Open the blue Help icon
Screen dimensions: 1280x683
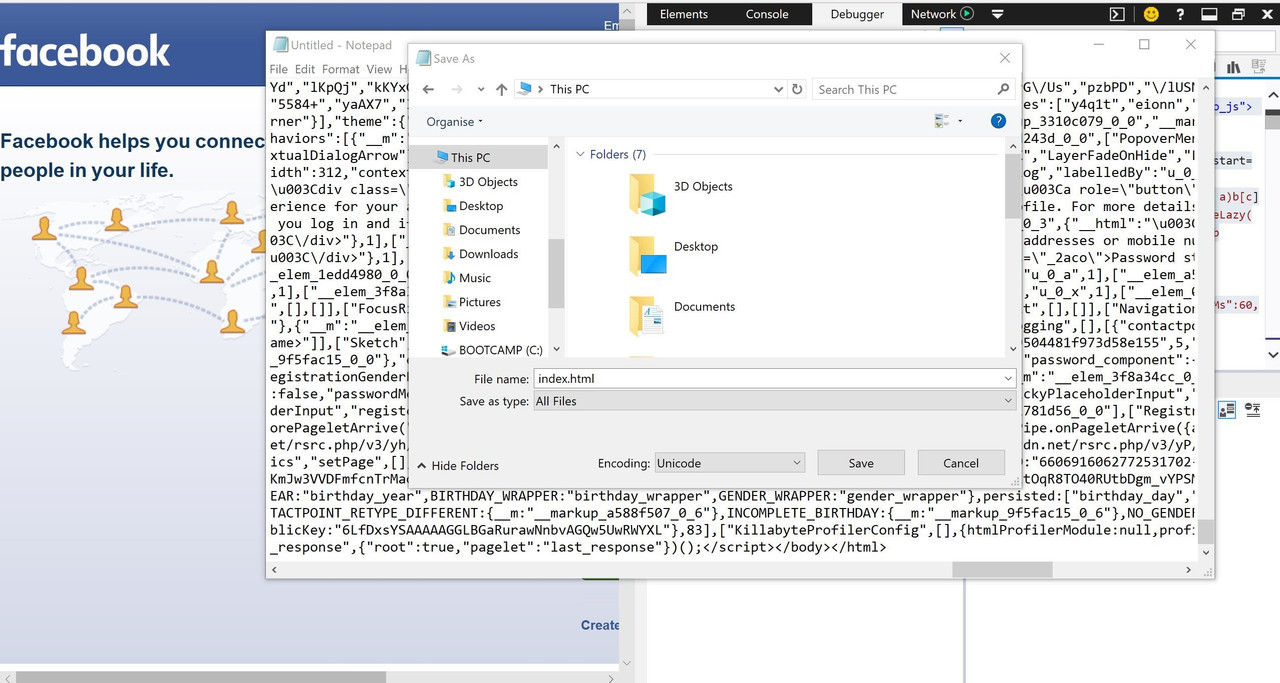coord(997,121)
